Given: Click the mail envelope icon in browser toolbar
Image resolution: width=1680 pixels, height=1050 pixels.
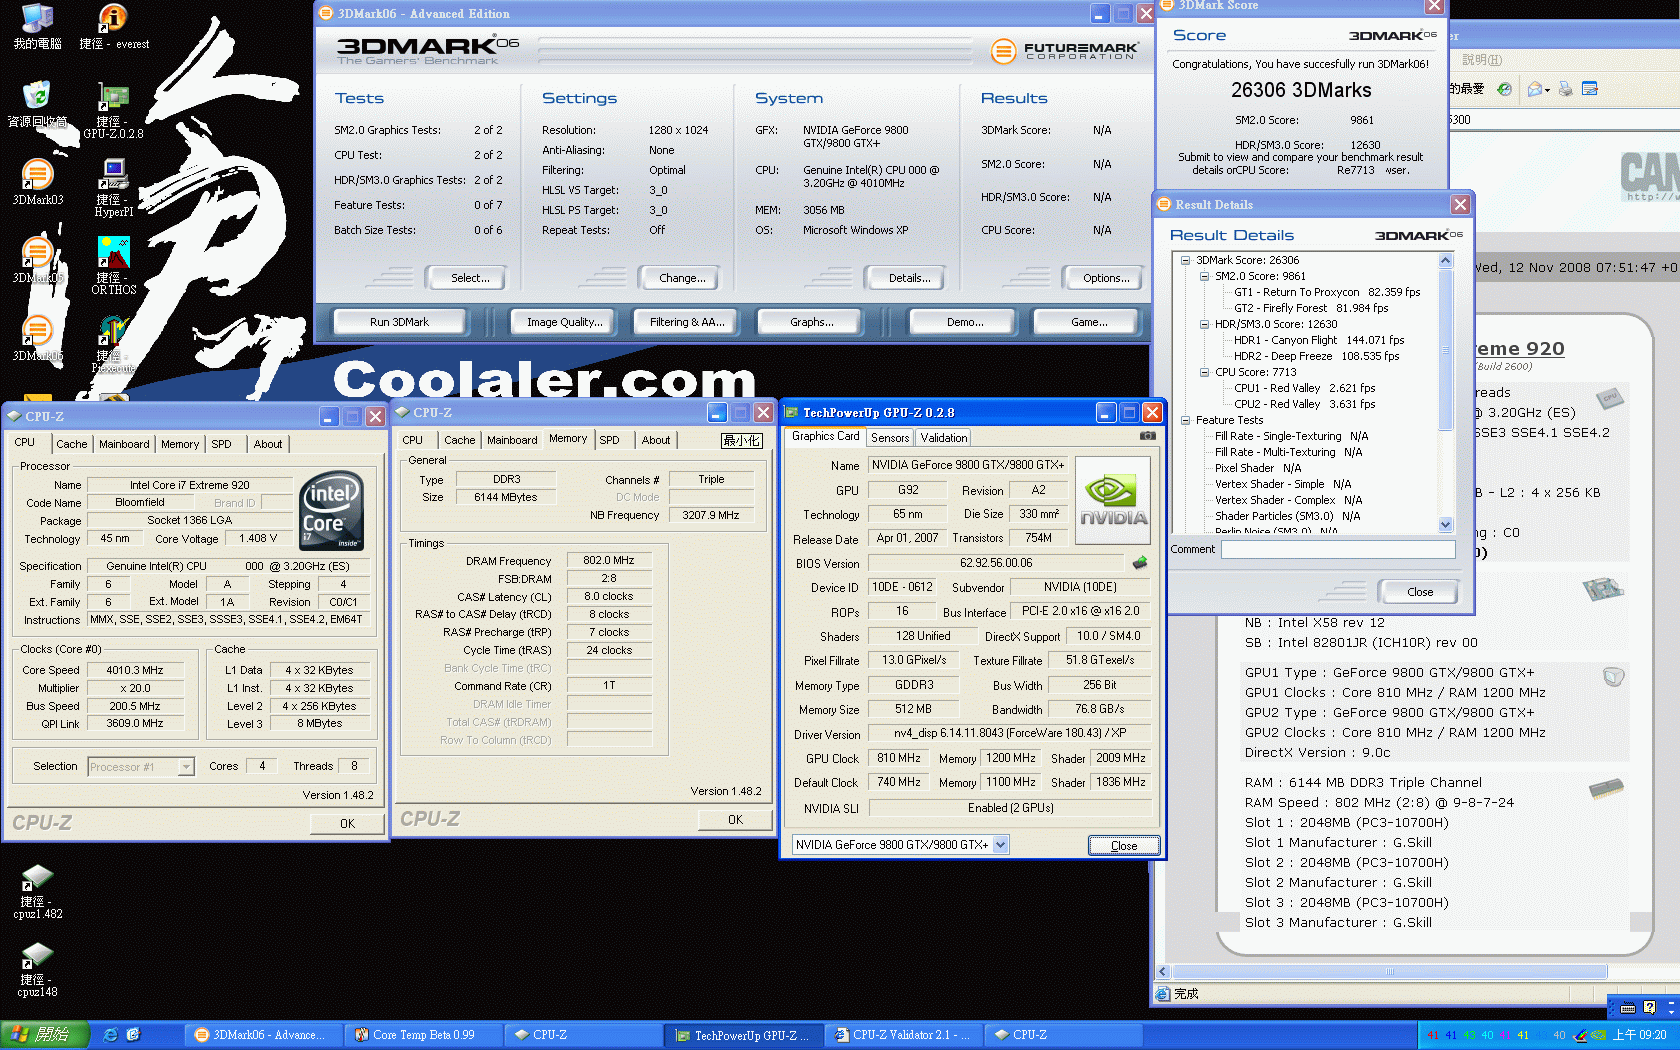Looking at the screenshot, I should click(x=1535, y=89).
